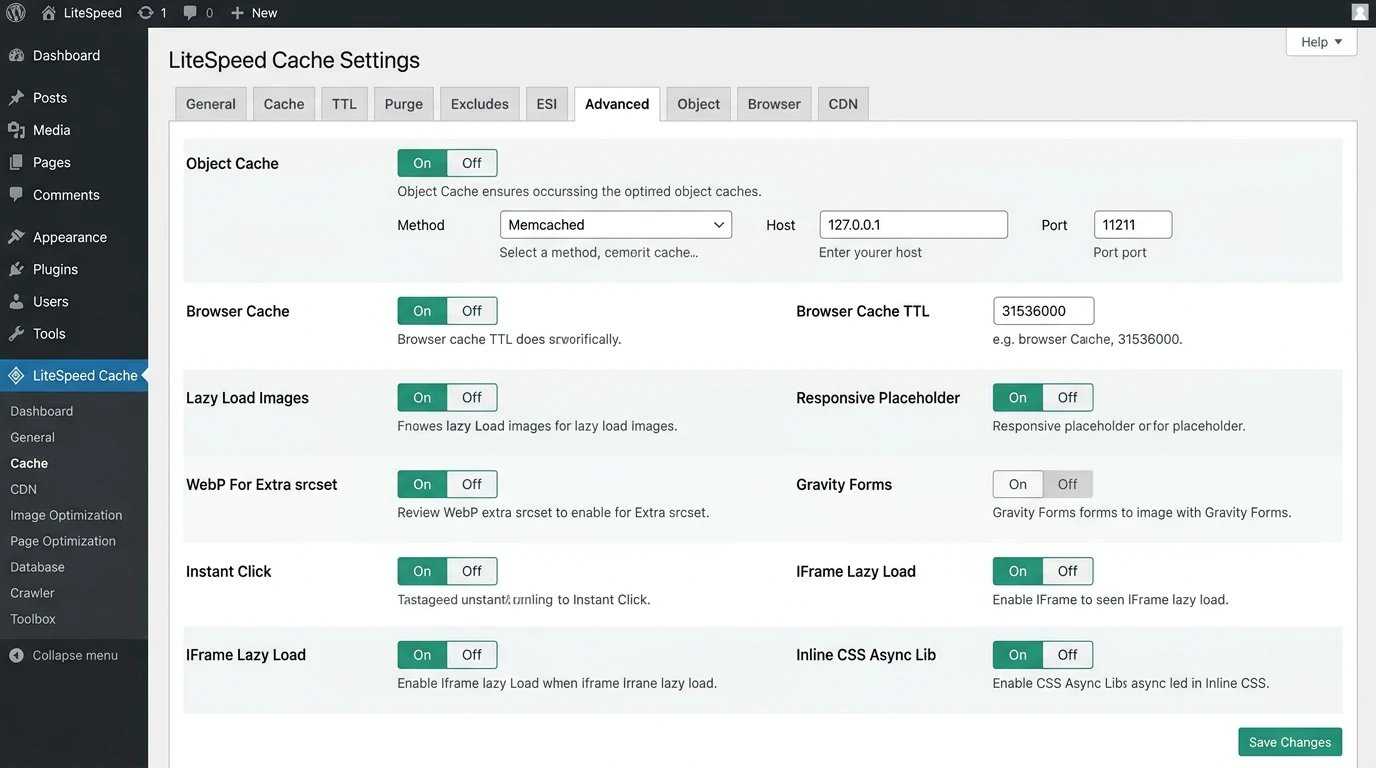Click the Port input field 11211
The width and height of the screenshot is (1376, 768).
[x=1132, y=225]
